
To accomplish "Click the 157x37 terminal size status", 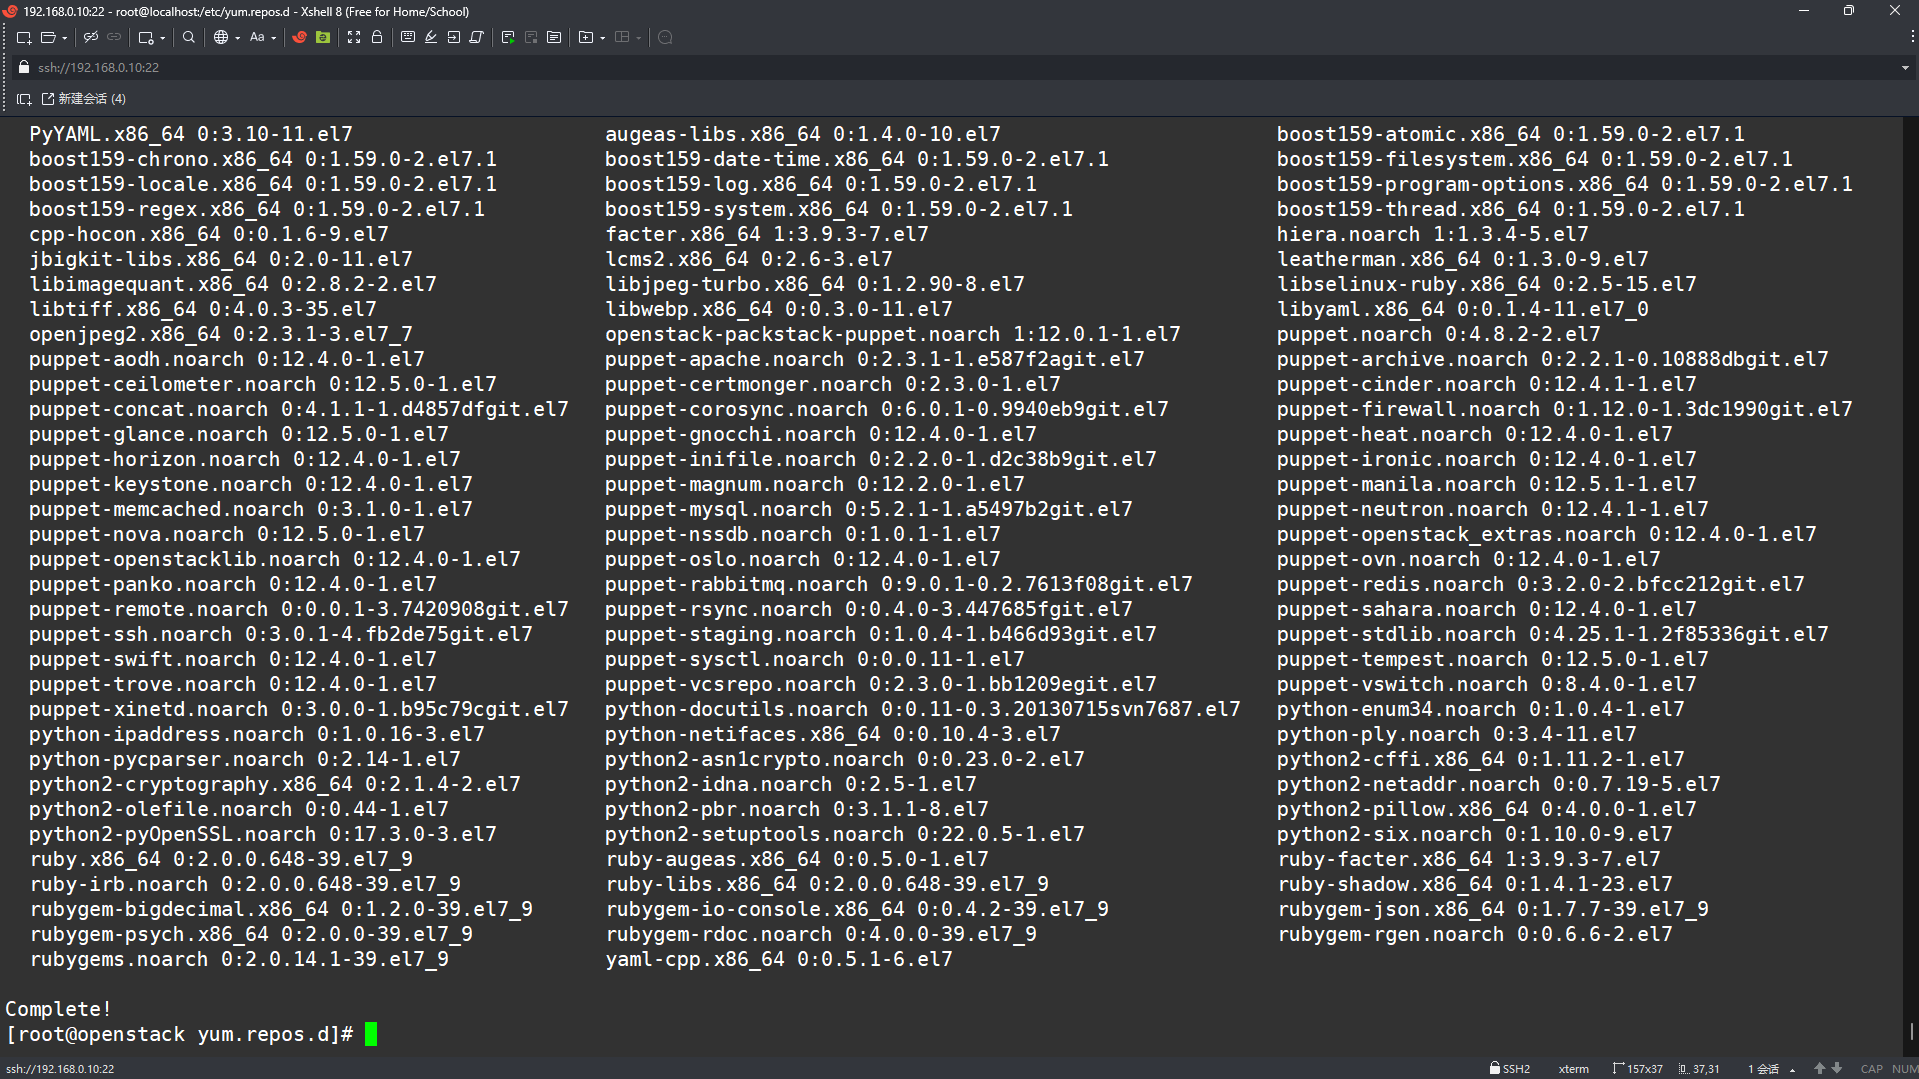I will 1638,1069.
